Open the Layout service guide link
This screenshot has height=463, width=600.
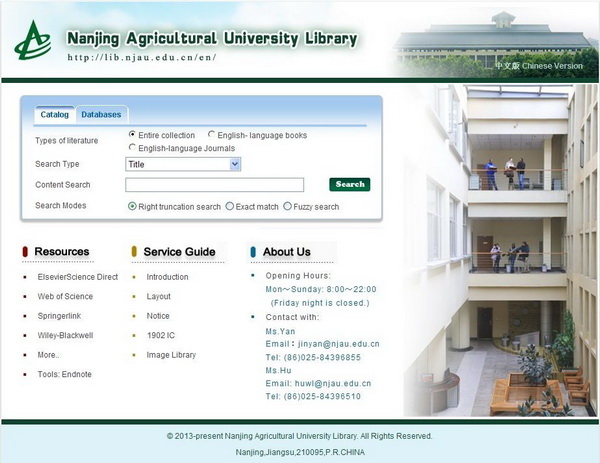pos(158,297)
